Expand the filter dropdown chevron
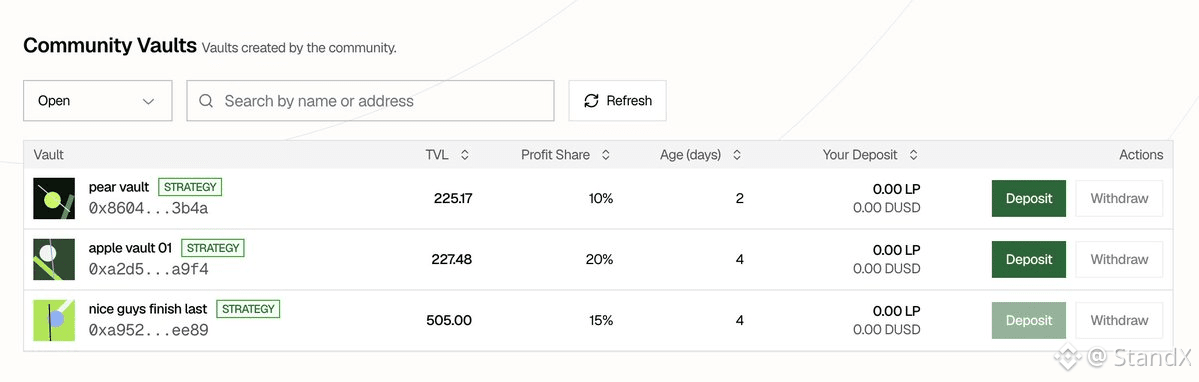 tap(148, 102)
